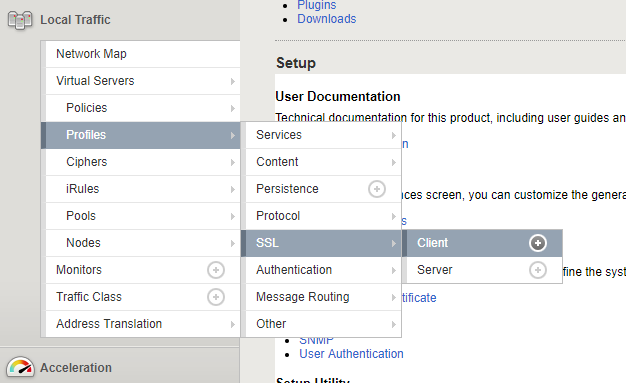Expand the Other submenu arrow
The image size is (626, 383).
[x=393, y=324]
